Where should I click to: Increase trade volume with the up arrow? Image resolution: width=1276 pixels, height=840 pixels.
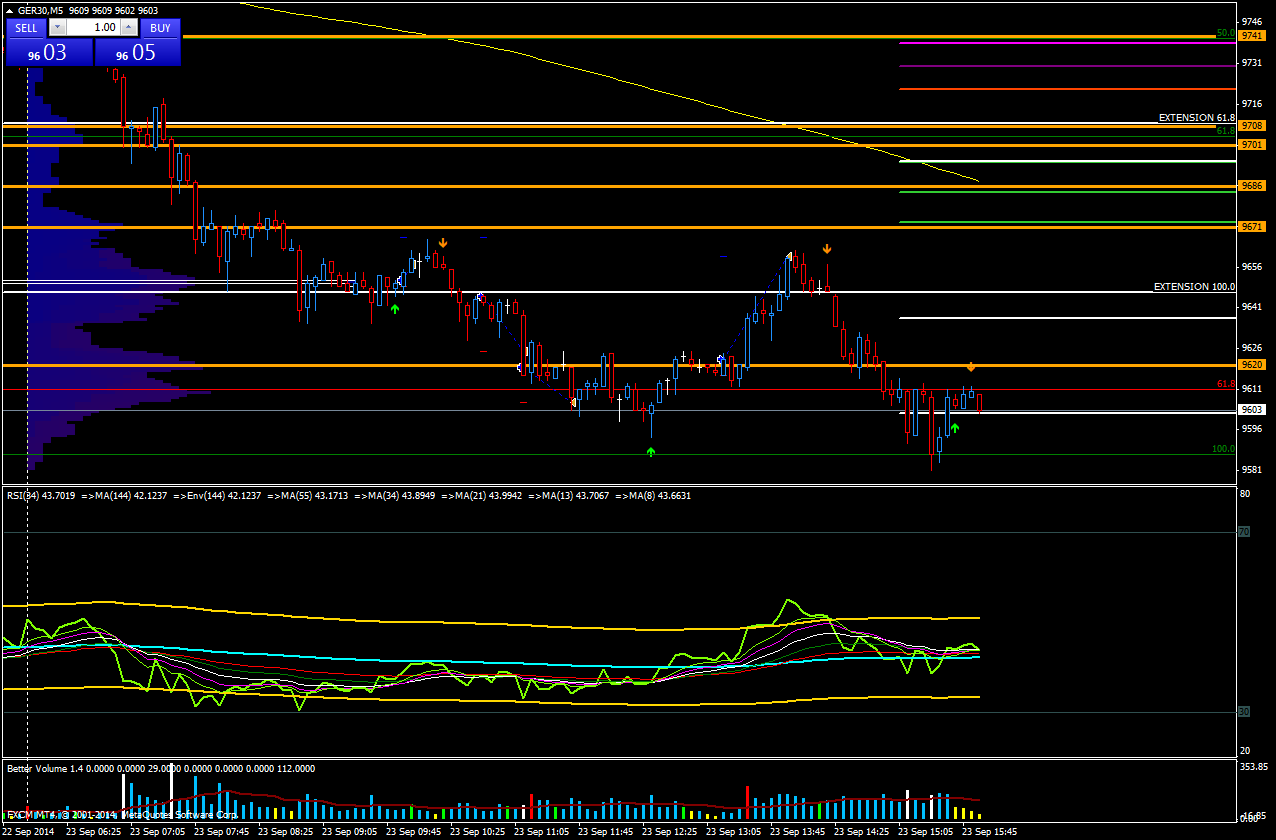tap(130, 28)
